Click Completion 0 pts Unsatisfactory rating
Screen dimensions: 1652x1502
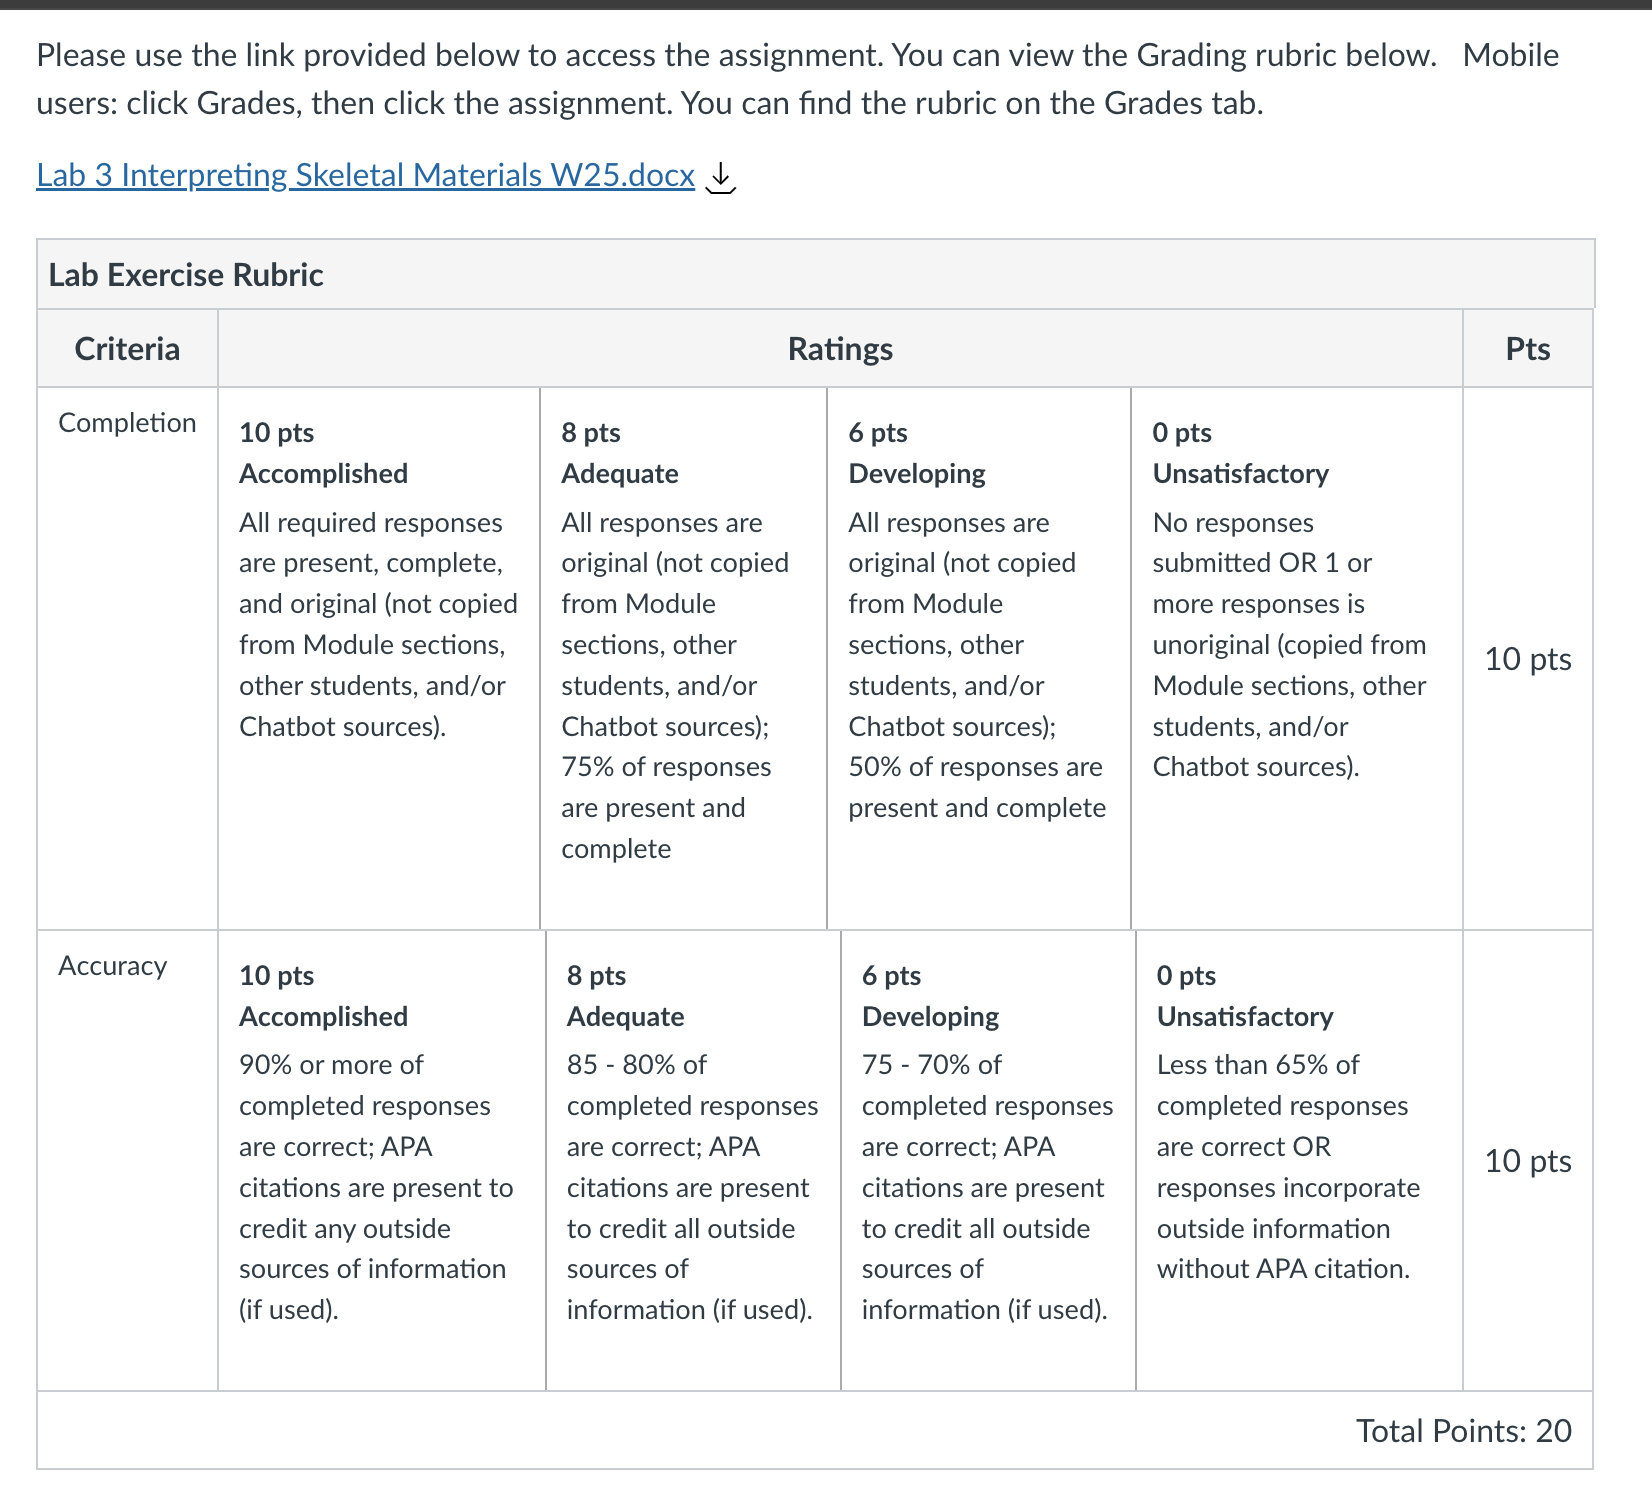point(1297,658)
